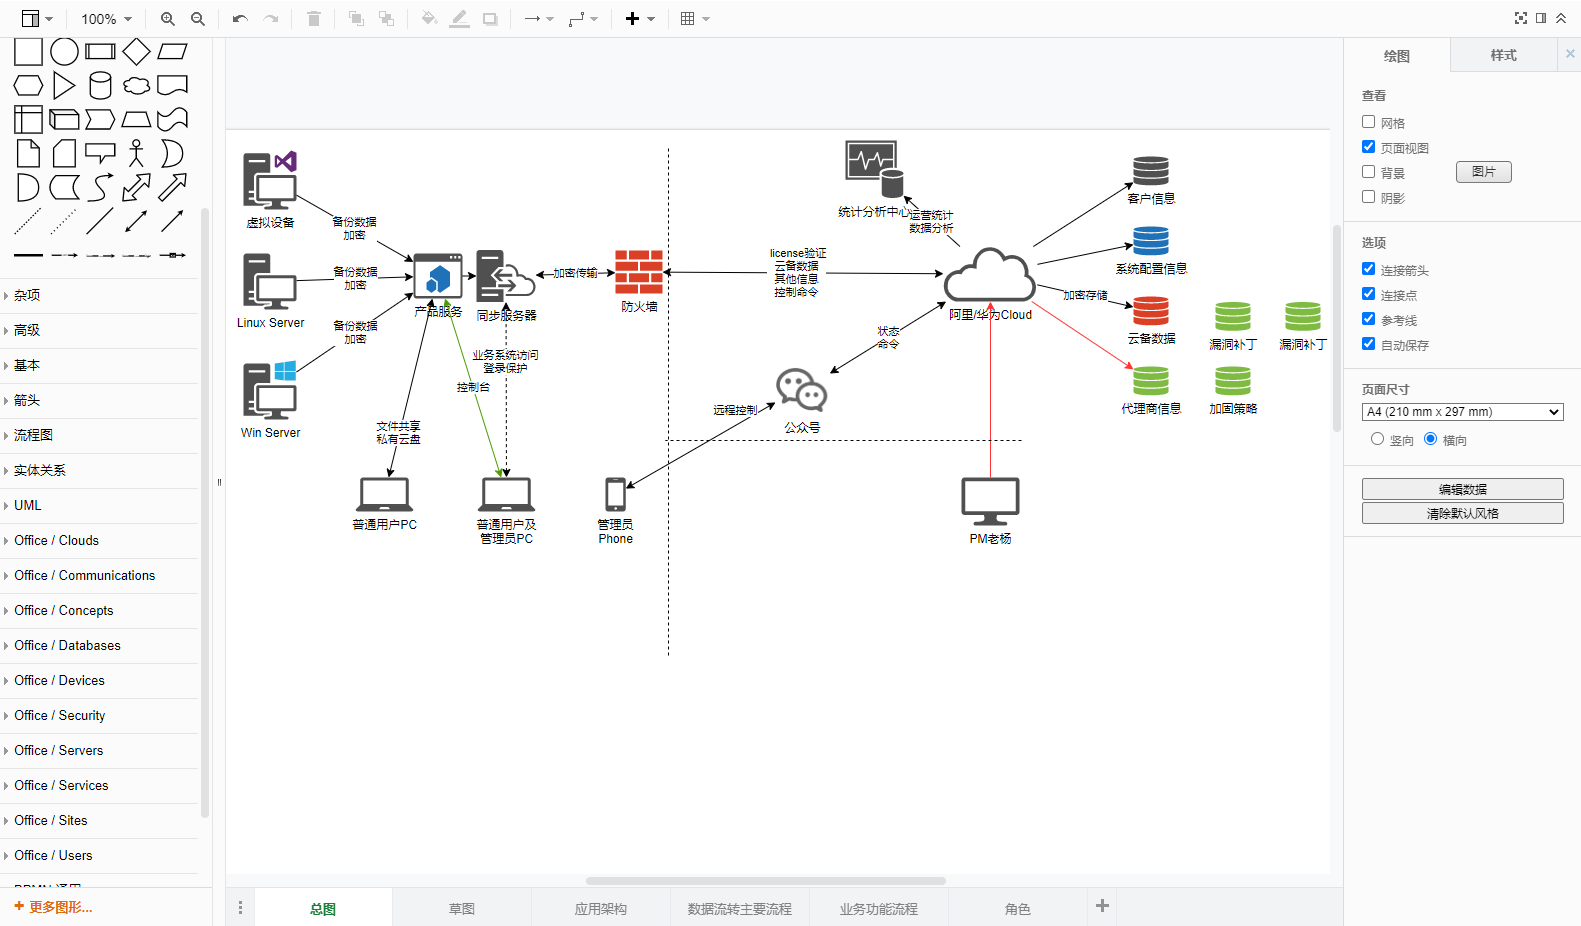1581x926 pixels.
Task: Open the waypoint style dropdown
Action: pos(583,19)
